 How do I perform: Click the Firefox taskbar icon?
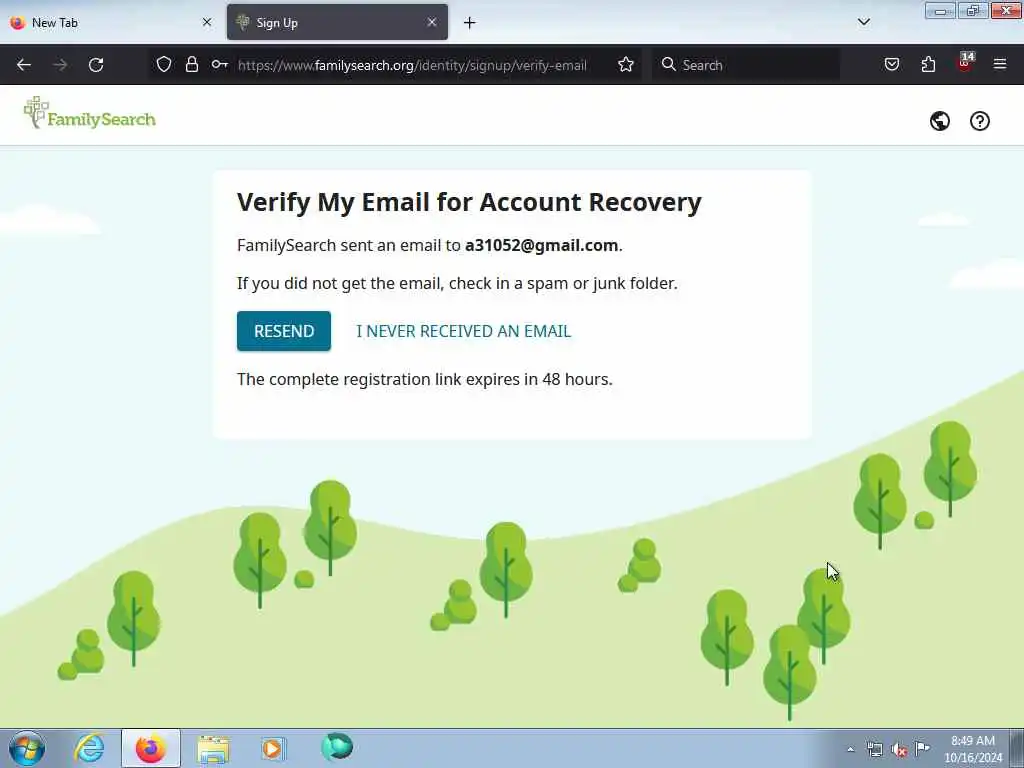point(151,748)
